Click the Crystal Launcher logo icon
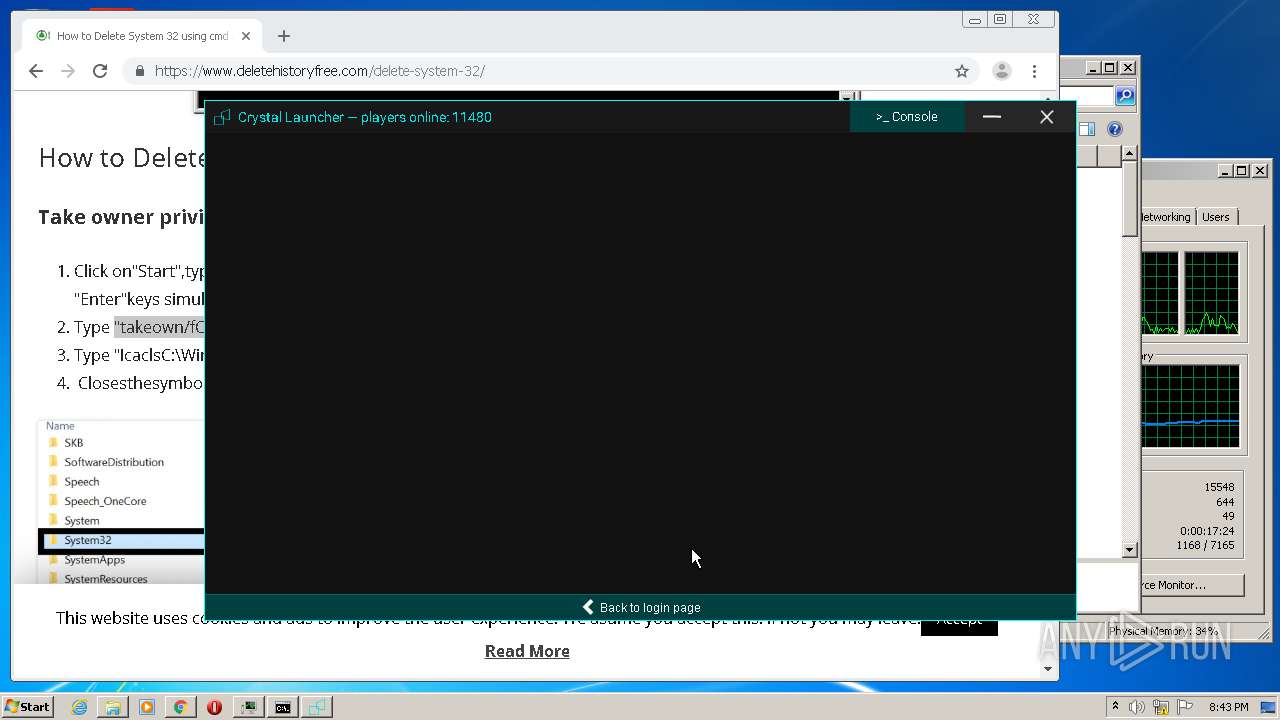This screenshot has width=1280, height=720. point(222,117)
